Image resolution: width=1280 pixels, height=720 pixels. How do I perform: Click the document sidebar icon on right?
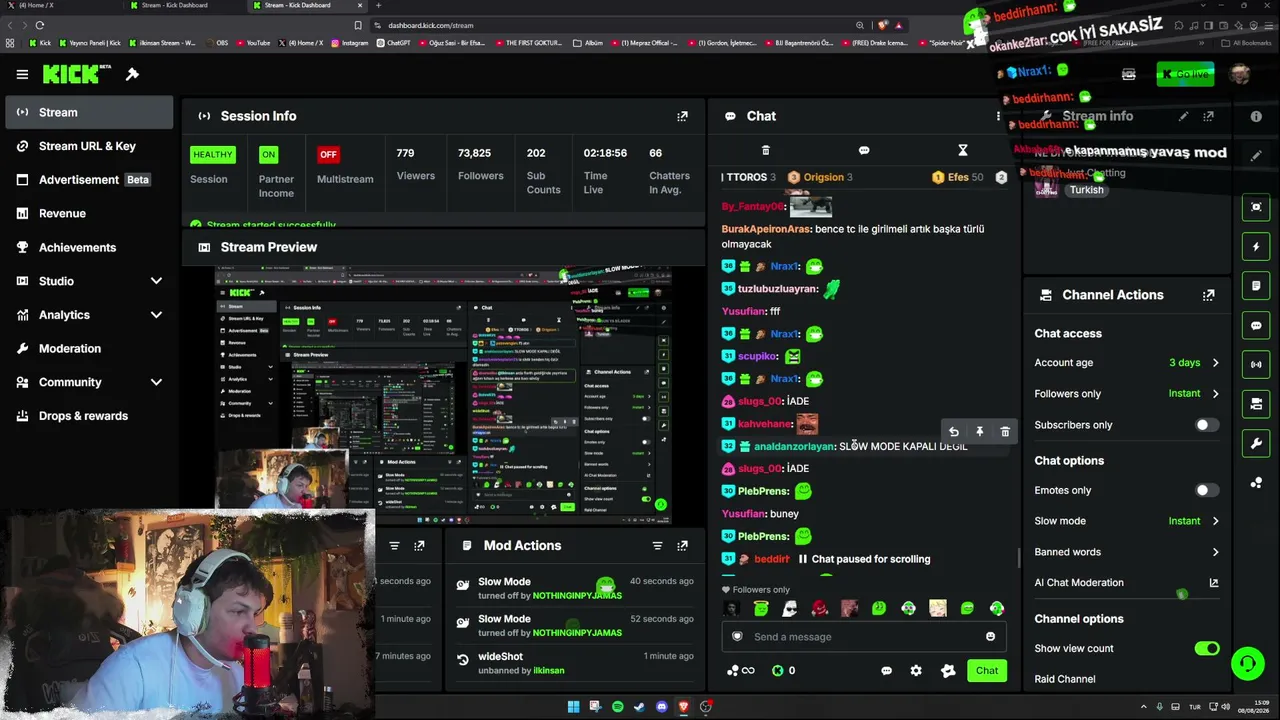pyautogui.click(x=1257, y=286)
